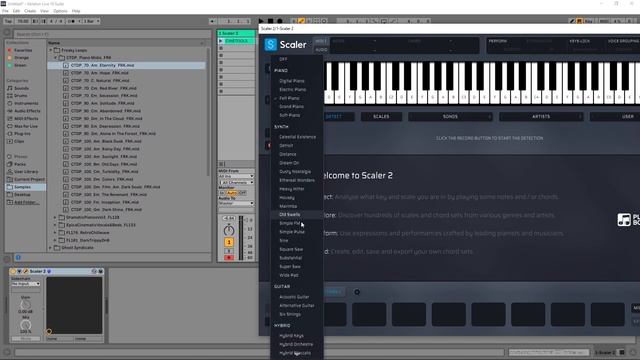Open the SONGS dropdown in Scaler
This screenshot has height=360, width=640.
450,117
